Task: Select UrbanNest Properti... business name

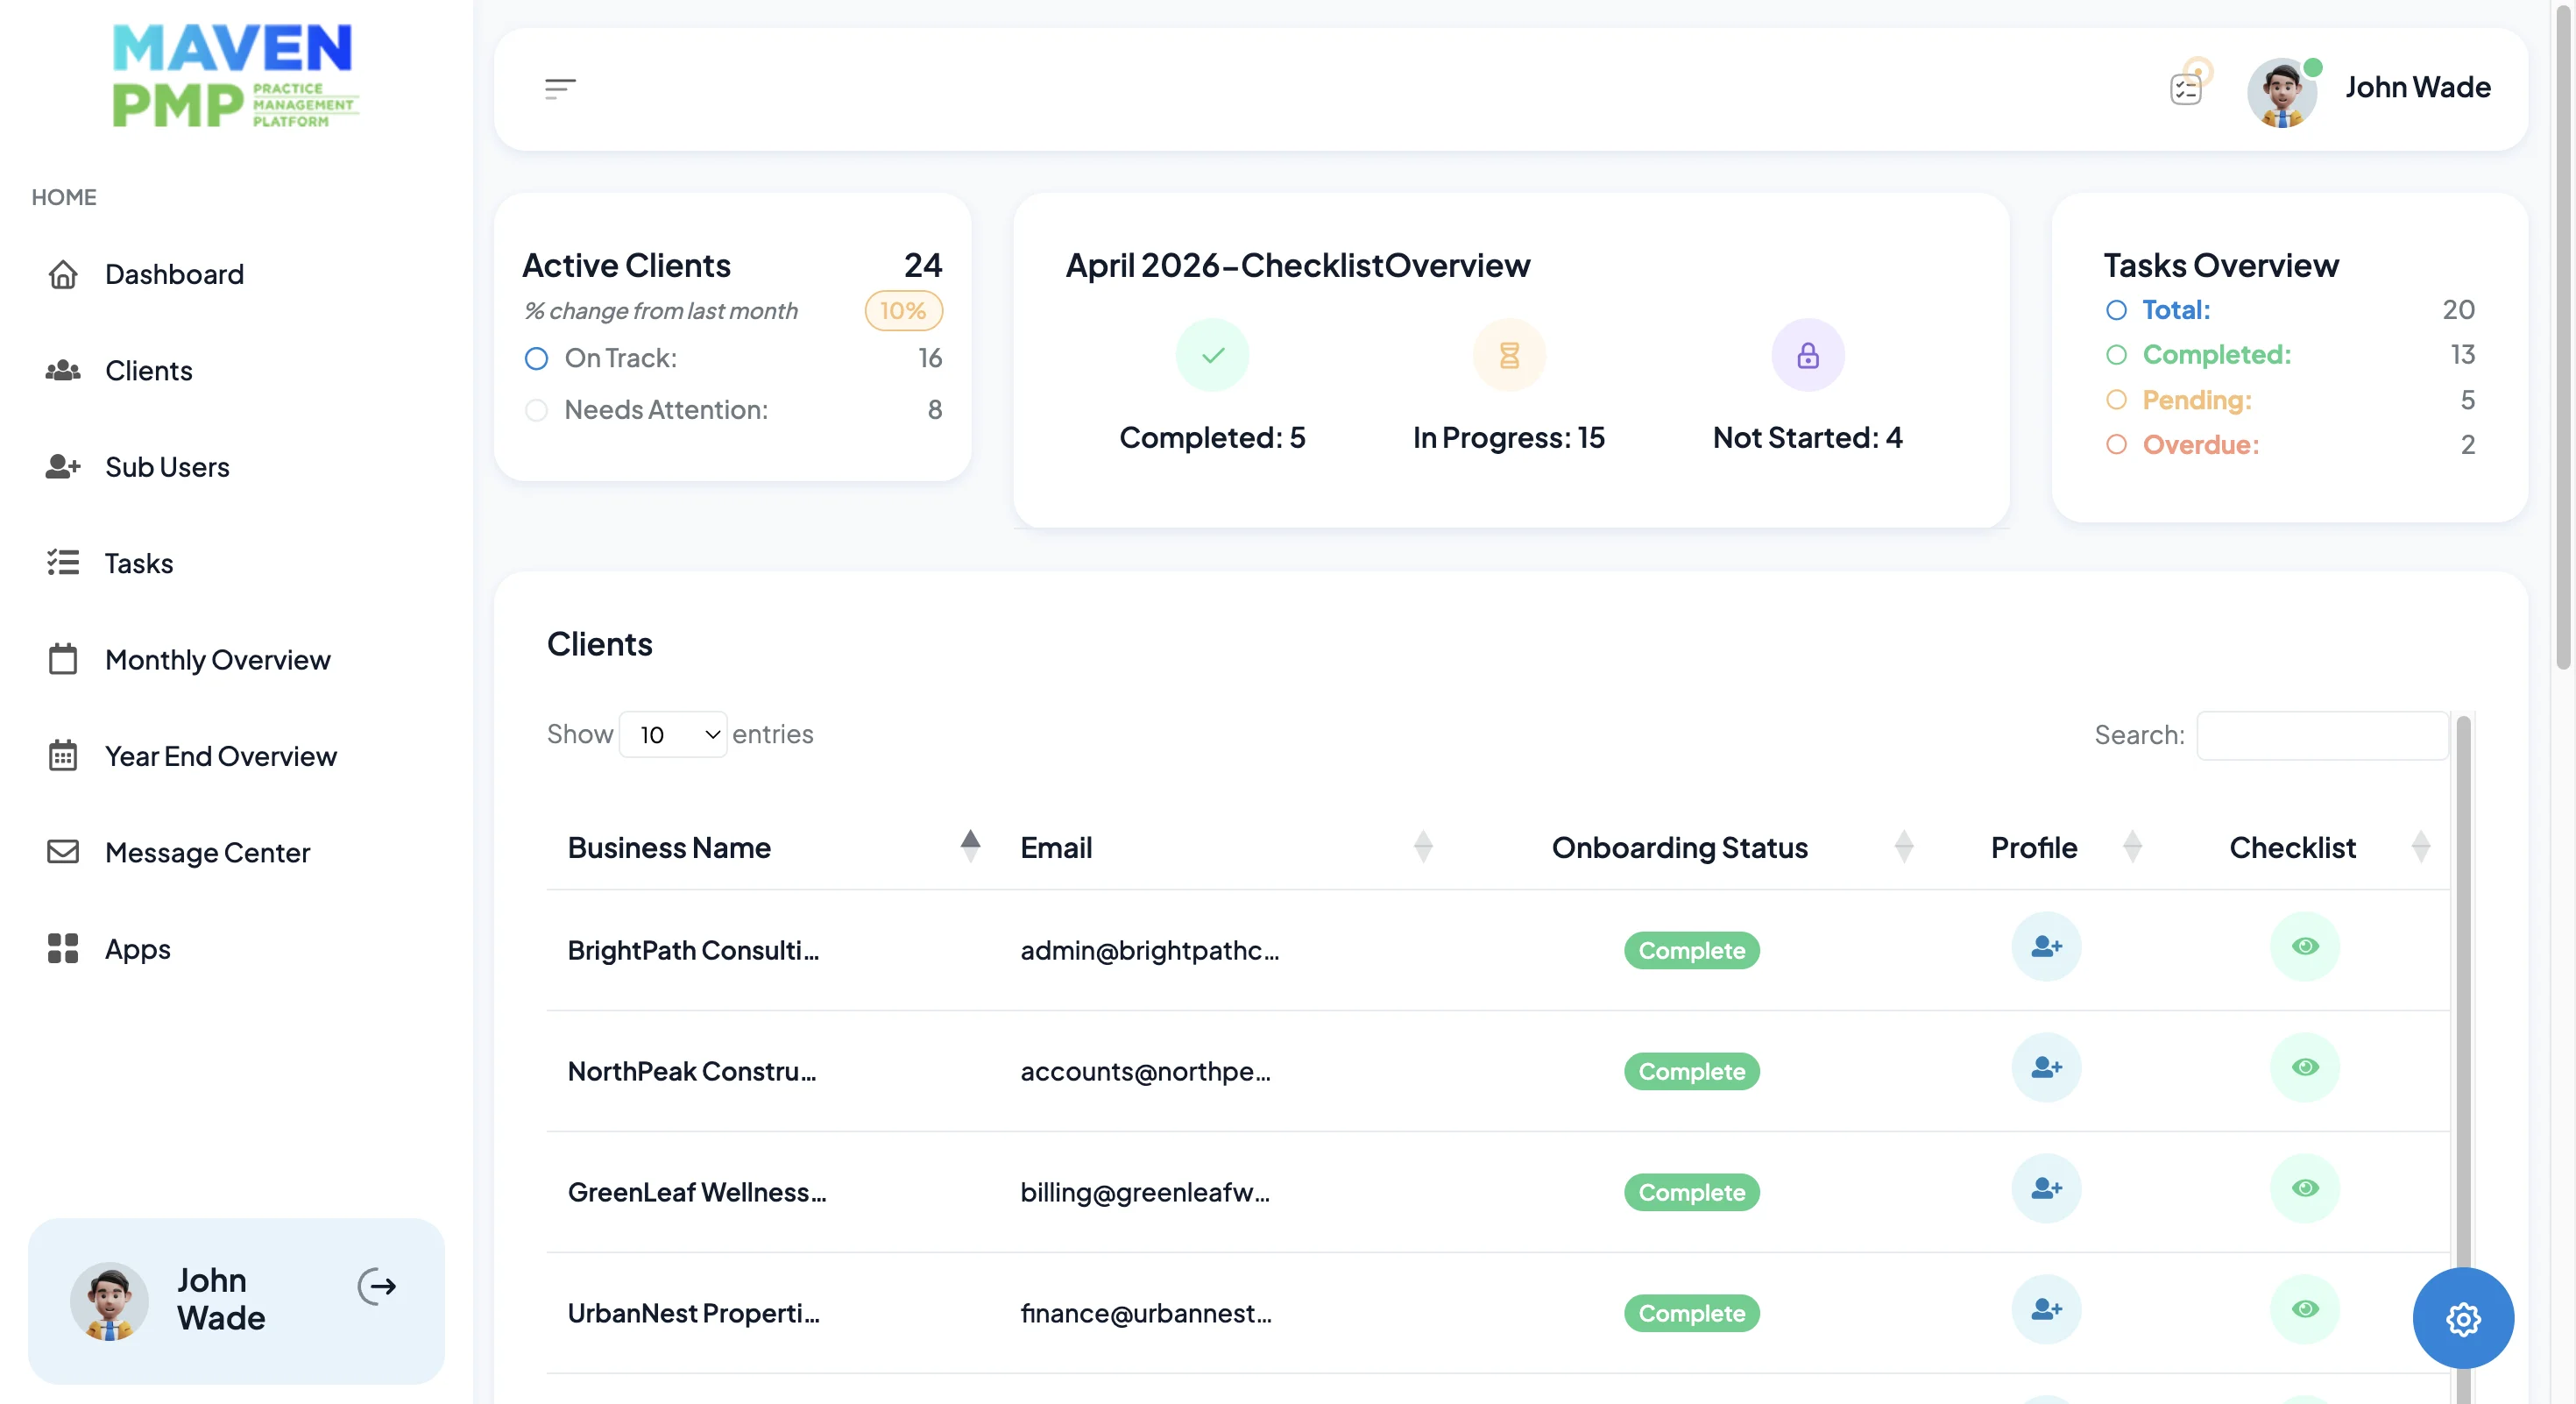Action: pos(694,1313)
